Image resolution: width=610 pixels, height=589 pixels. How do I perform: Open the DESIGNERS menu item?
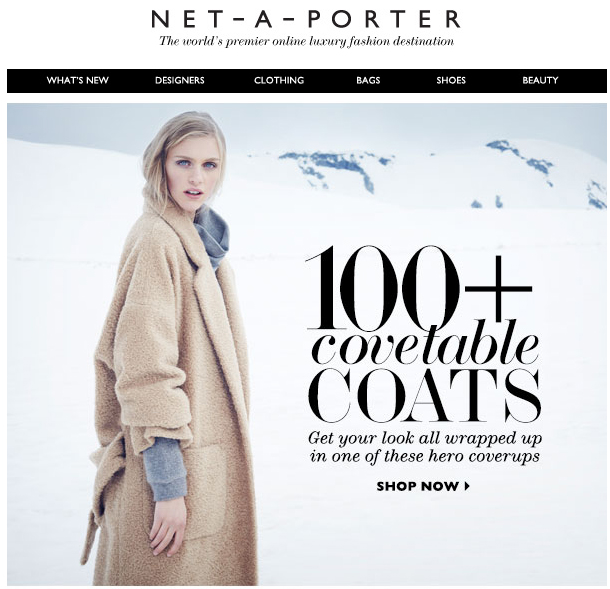click(x=180, y=81)
